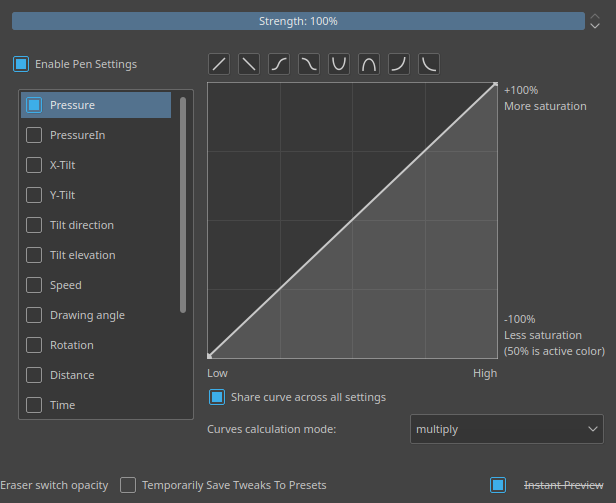Select the Tilt direction row label
Image resolution: width=616 pixels, height=503 pixels.
pos(82,225)
